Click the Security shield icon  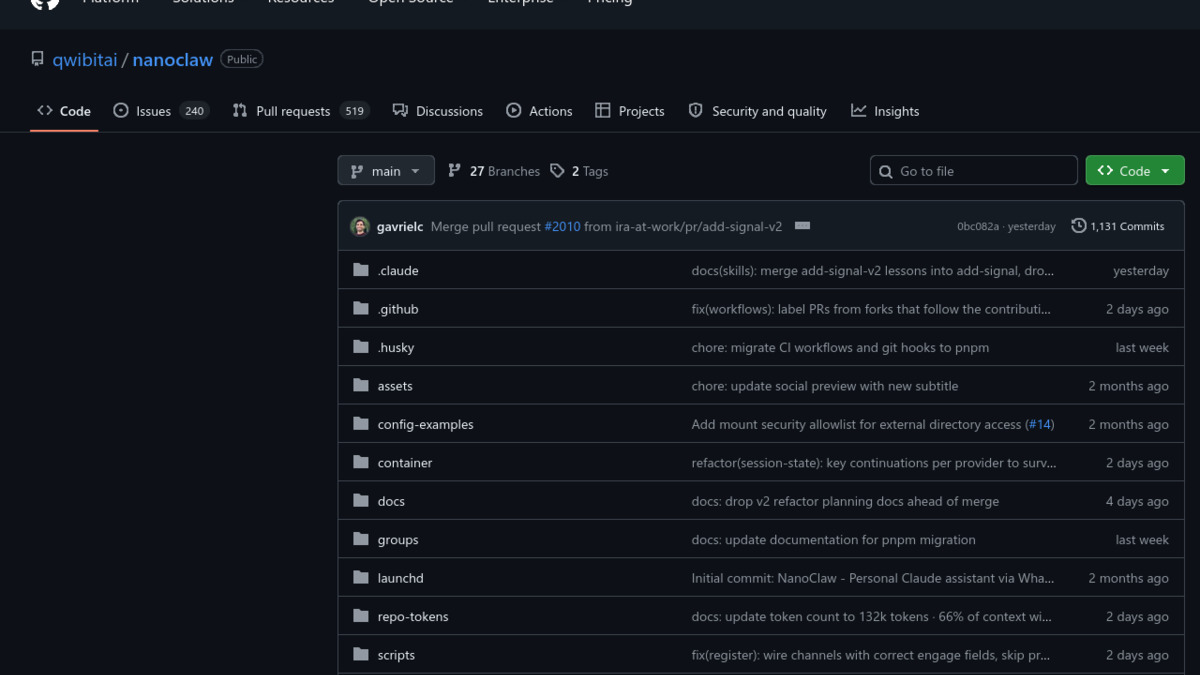pyautogui.click(x=695, y=111)
